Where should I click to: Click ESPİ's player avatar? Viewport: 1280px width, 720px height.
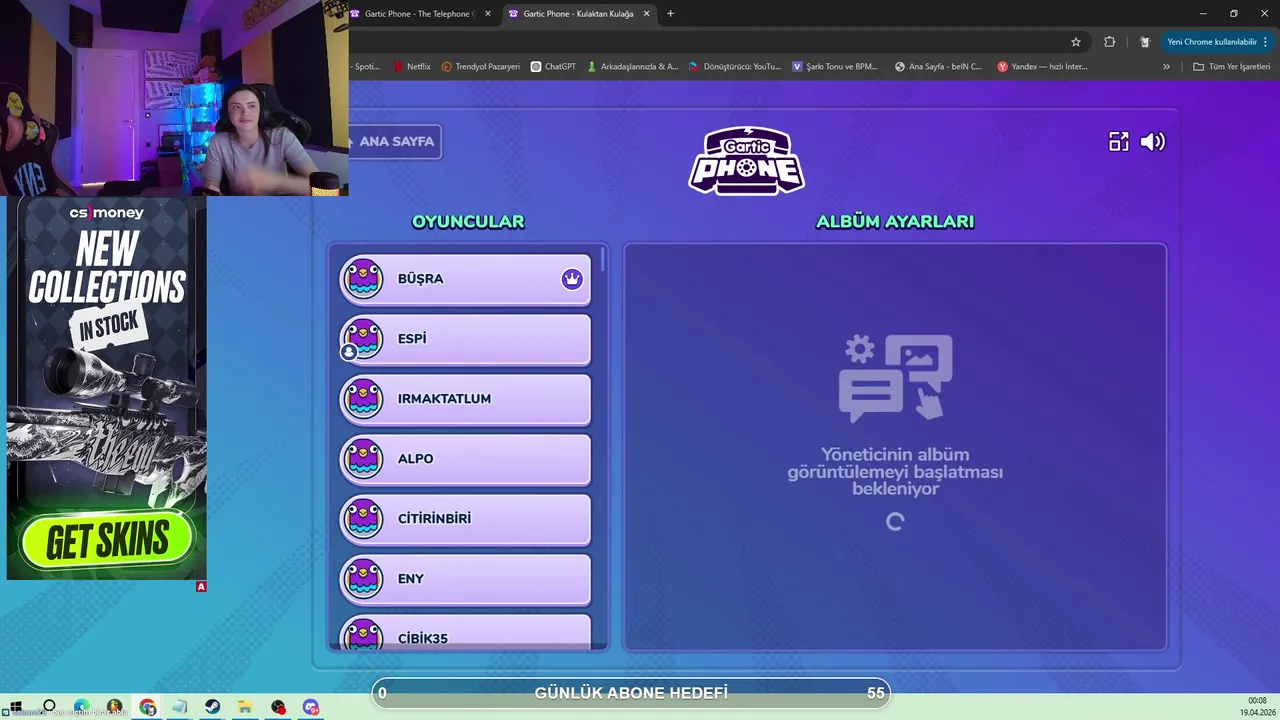tap(363, 339)
